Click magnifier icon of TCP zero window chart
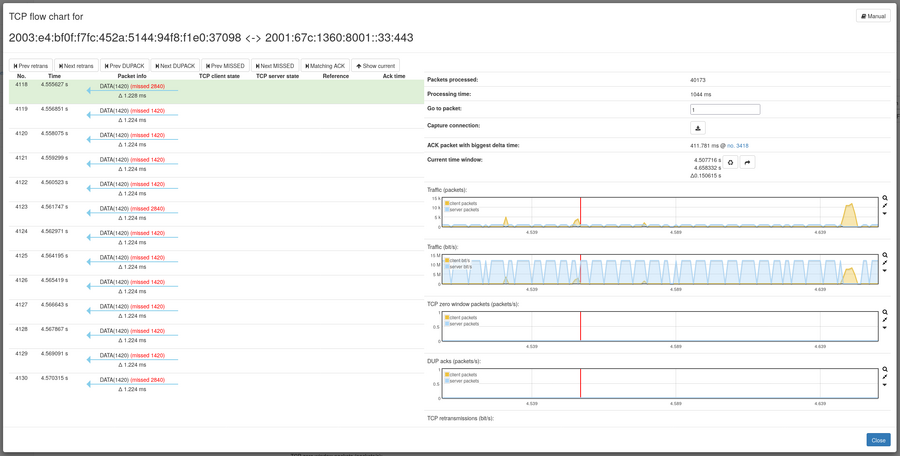Screen dimensions: 900x456 tap(884, 312)
